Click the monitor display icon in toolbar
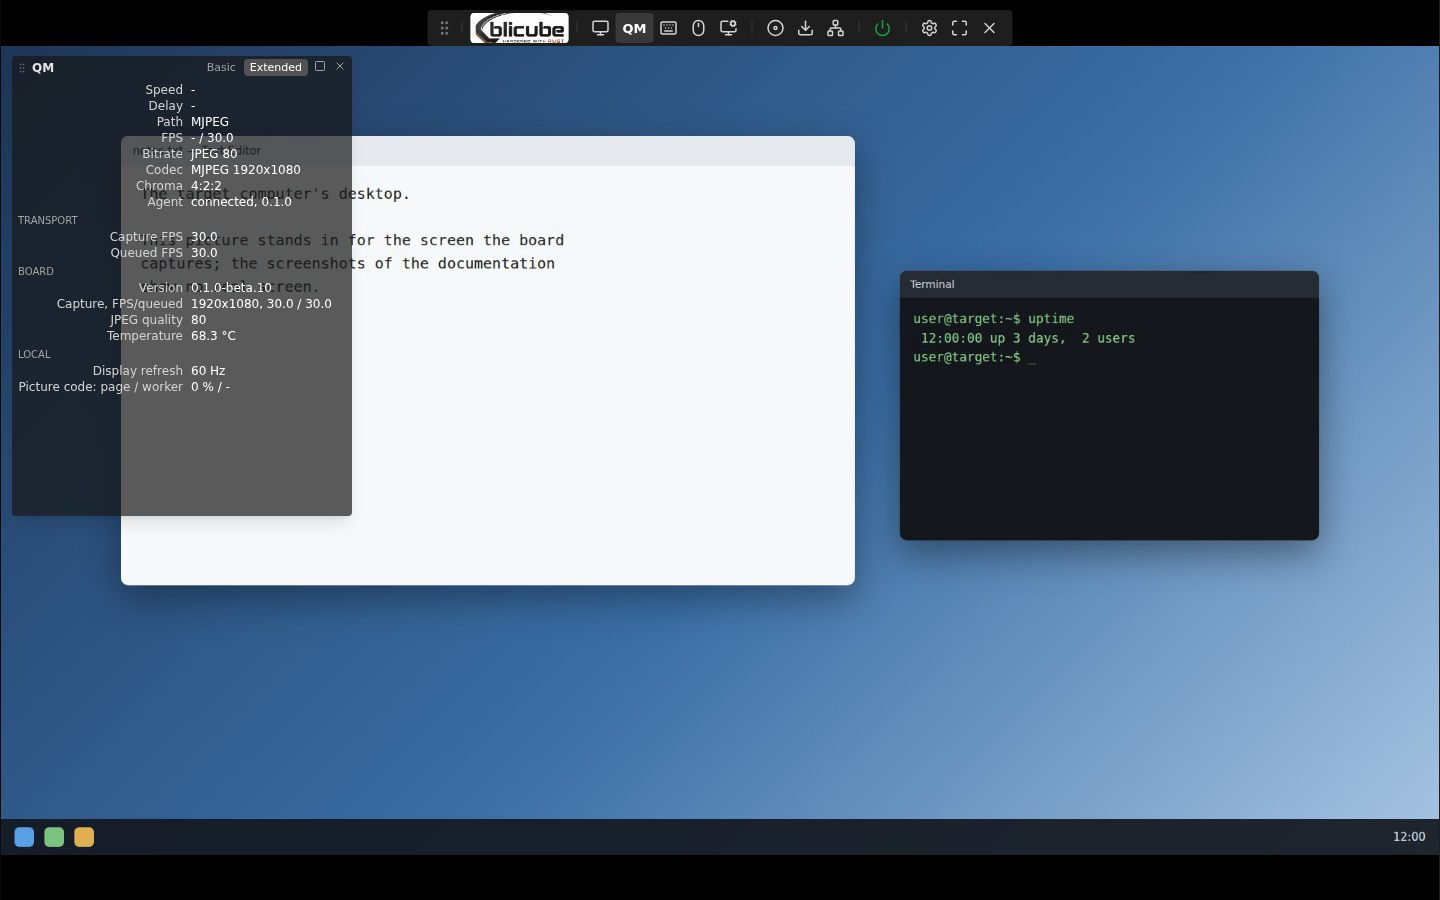 point(600,28)
